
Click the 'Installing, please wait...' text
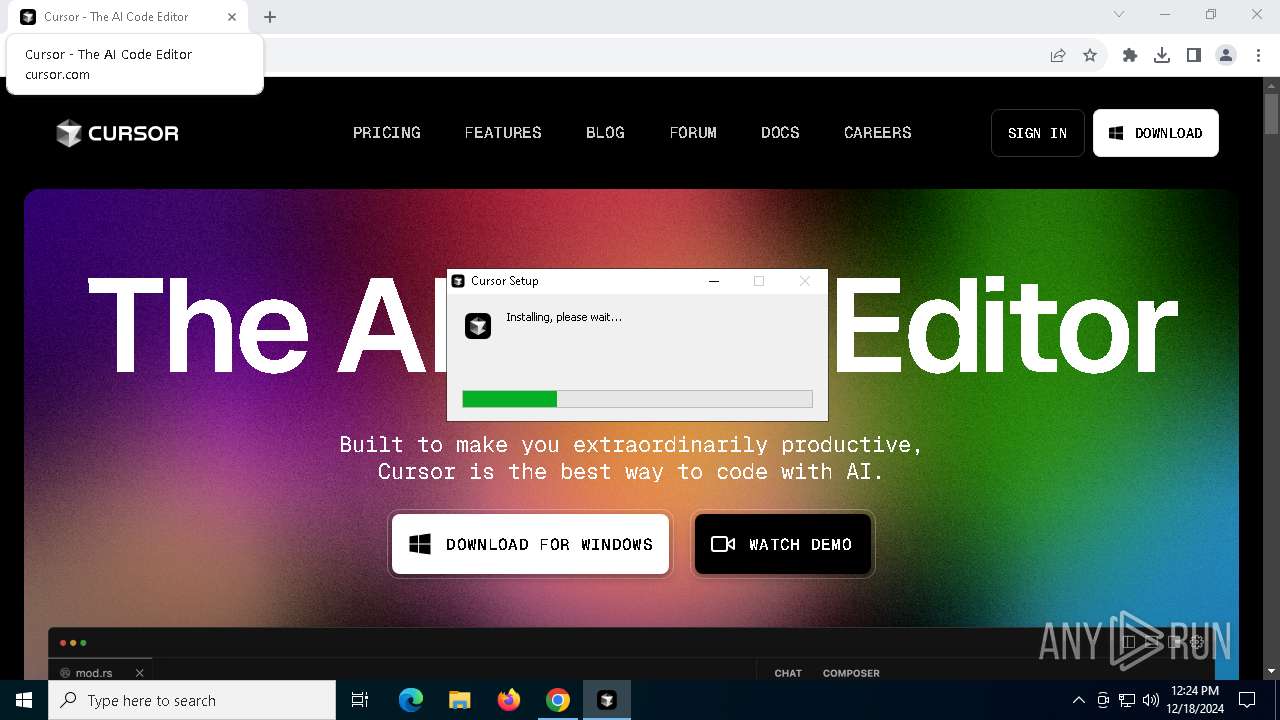click(564, 317)
